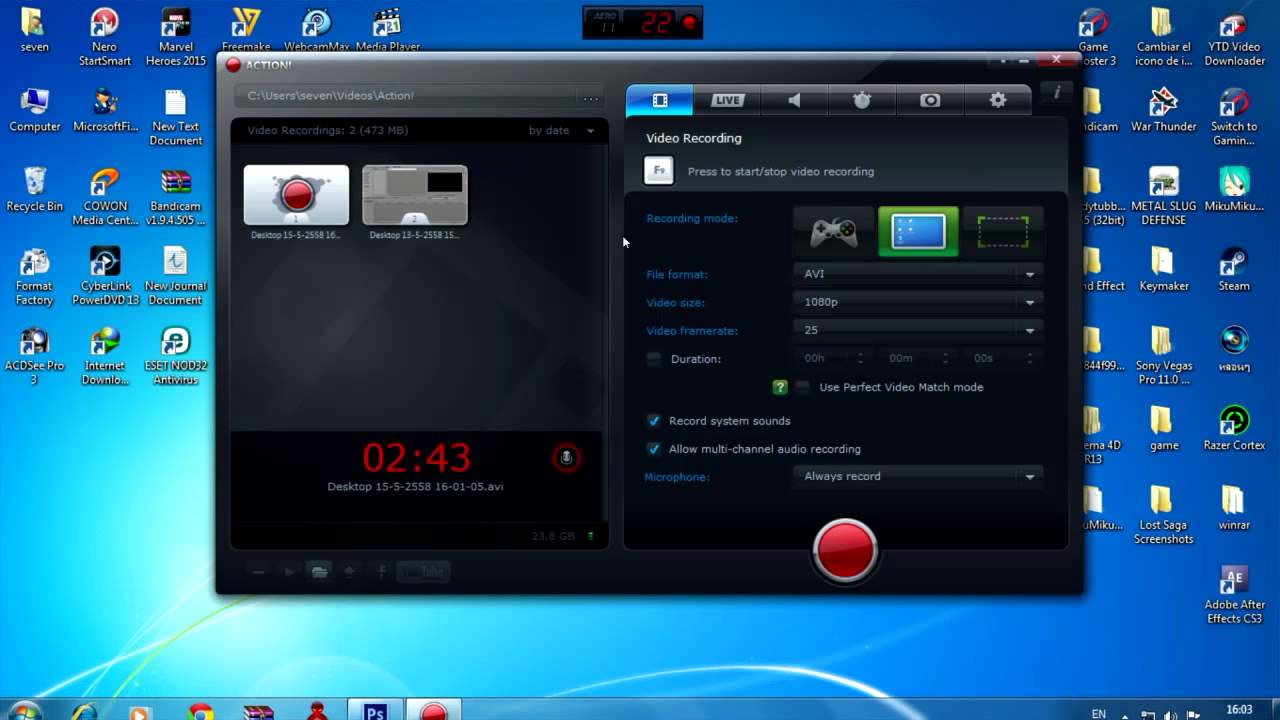Click the Action! window title
Screen dimensions: 1280x720
268,65
